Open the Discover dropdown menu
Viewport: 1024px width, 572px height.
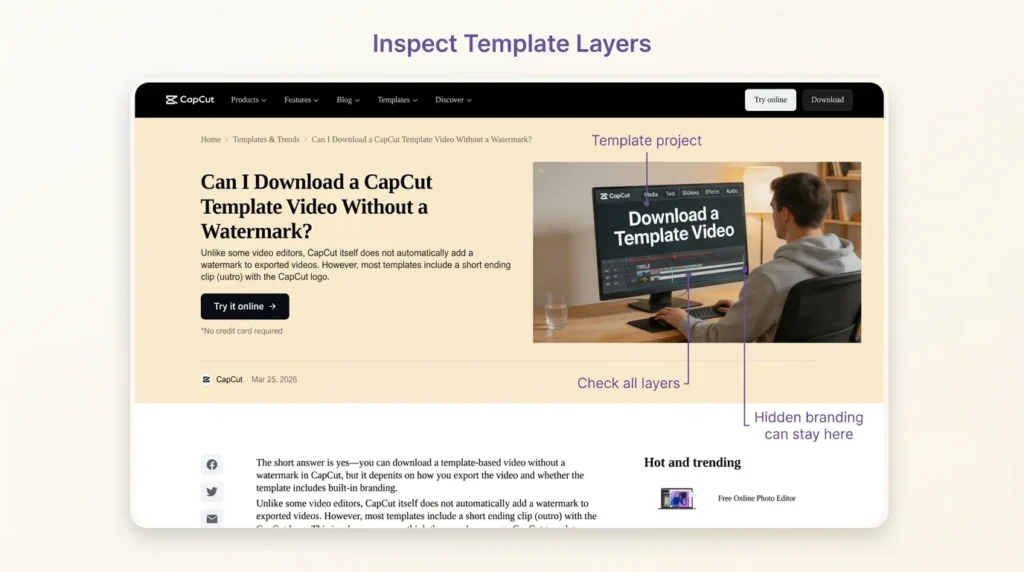(453, 100)
